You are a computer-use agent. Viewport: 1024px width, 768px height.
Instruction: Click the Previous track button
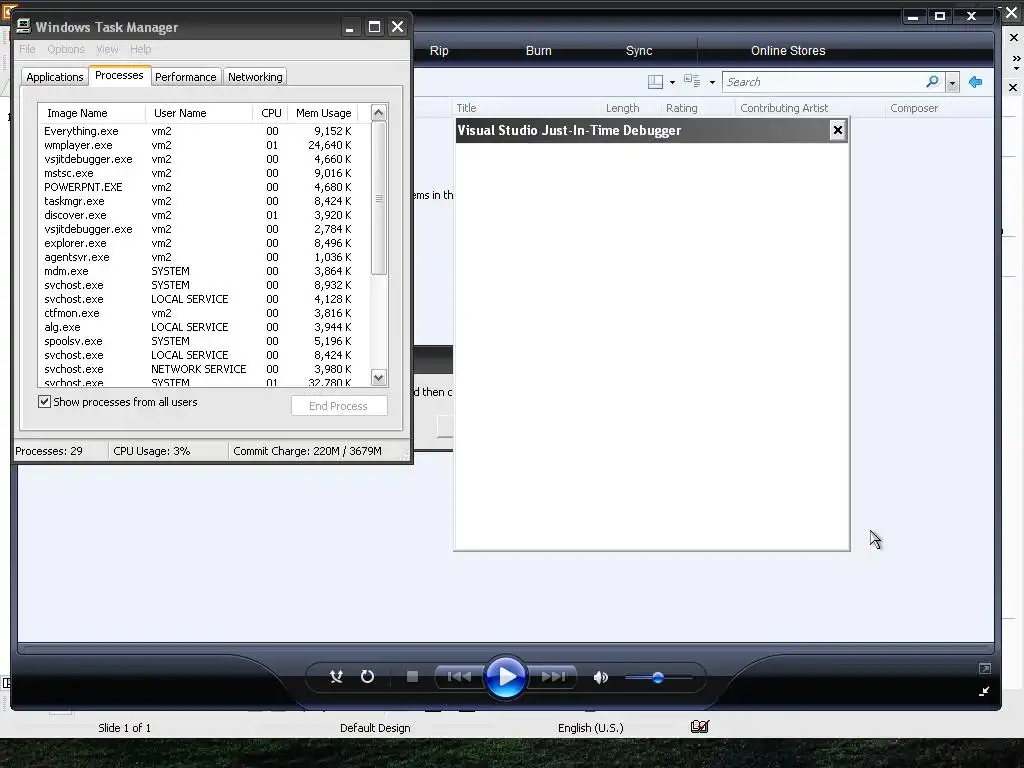pos(459,677)
